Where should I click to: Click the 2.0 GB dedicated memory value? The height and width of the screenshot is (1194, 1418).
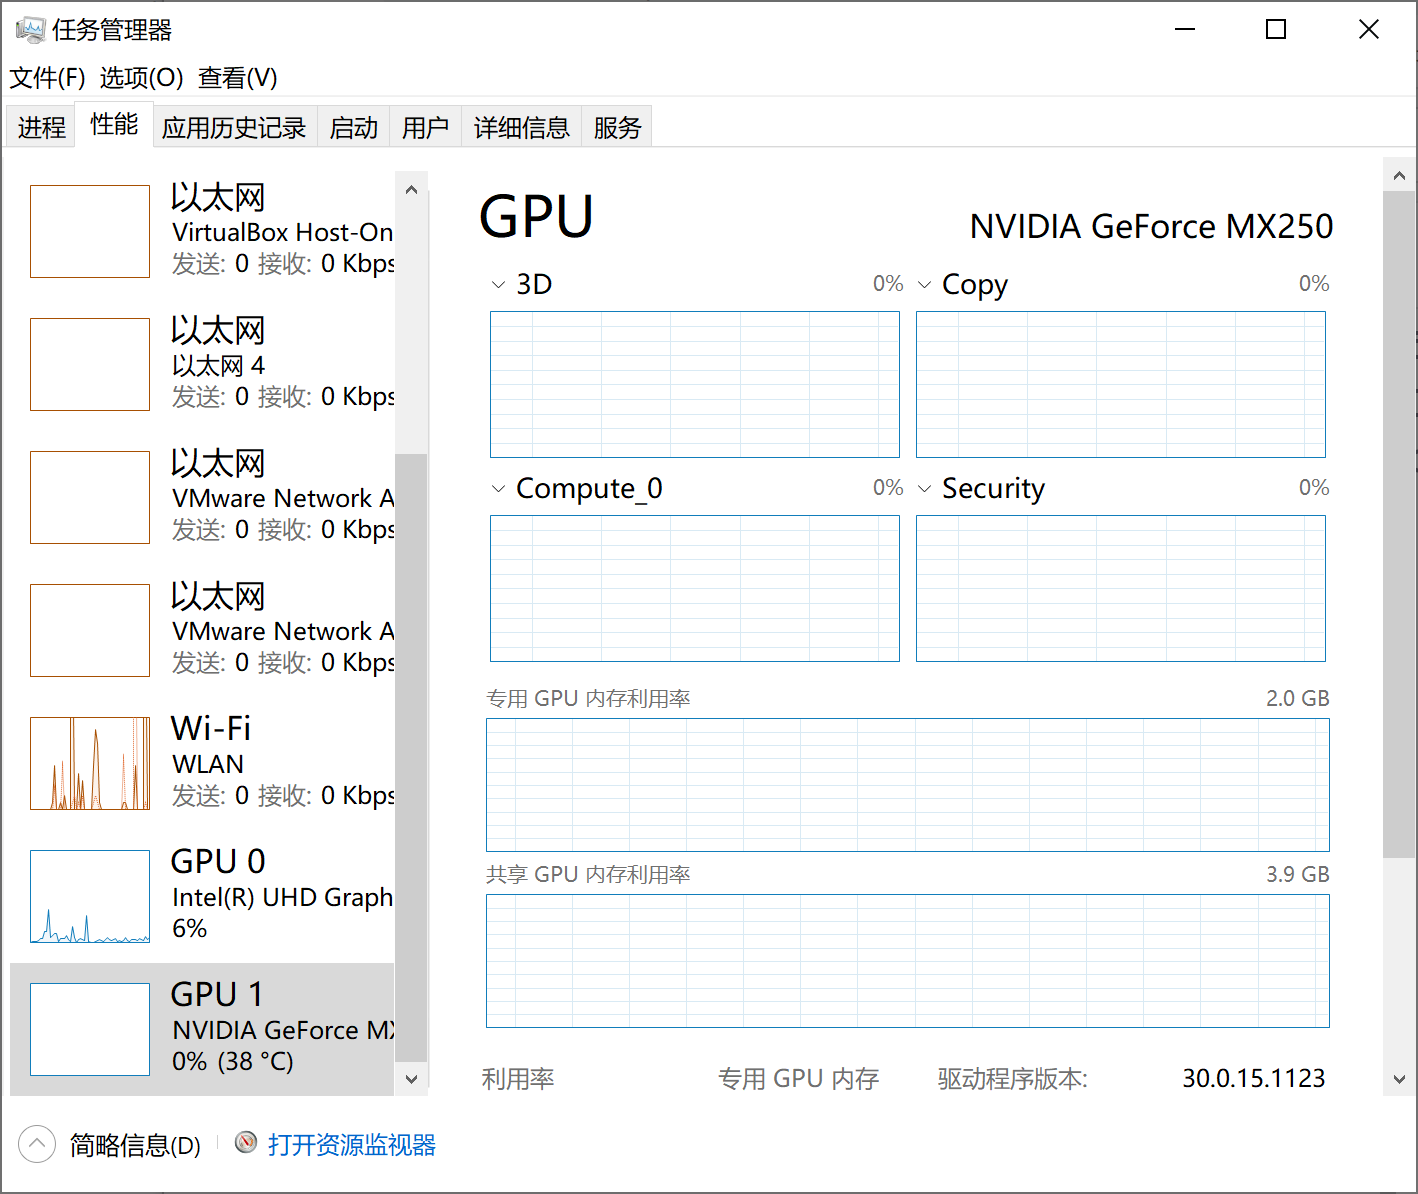click(1298, 698)
